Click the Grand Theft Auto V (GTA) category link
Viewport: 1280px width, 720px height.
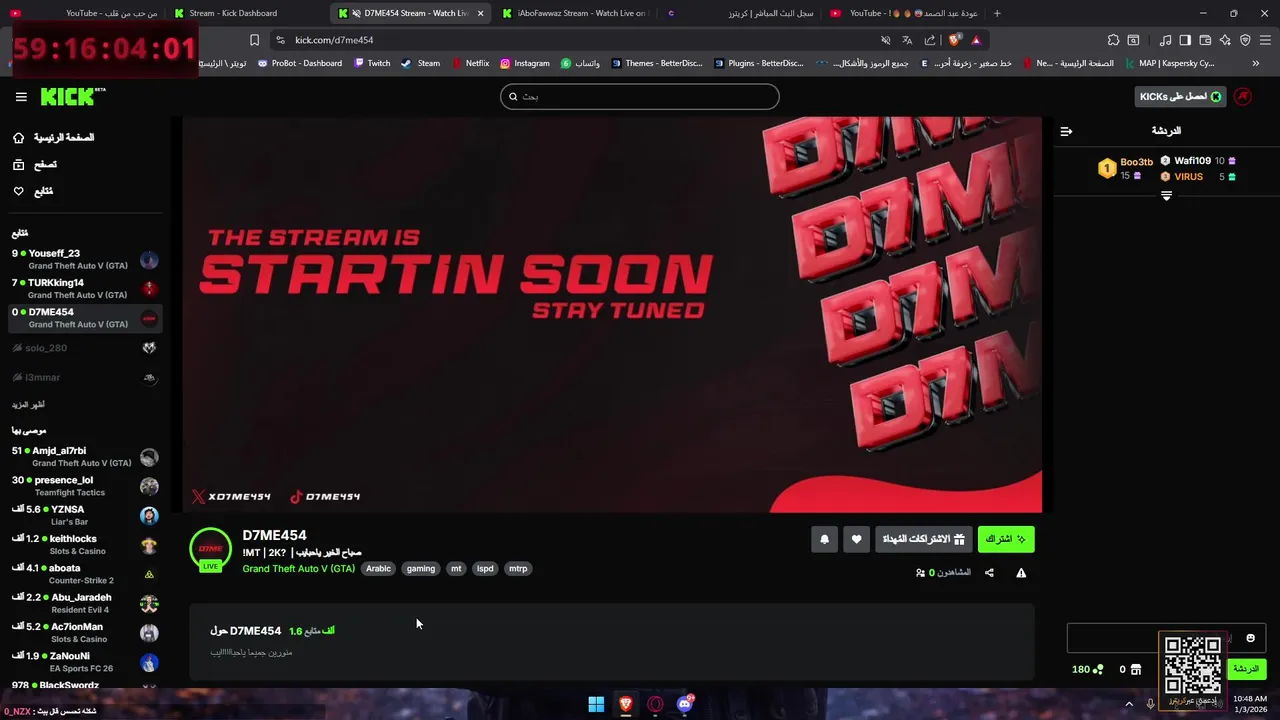click(298, 568)
